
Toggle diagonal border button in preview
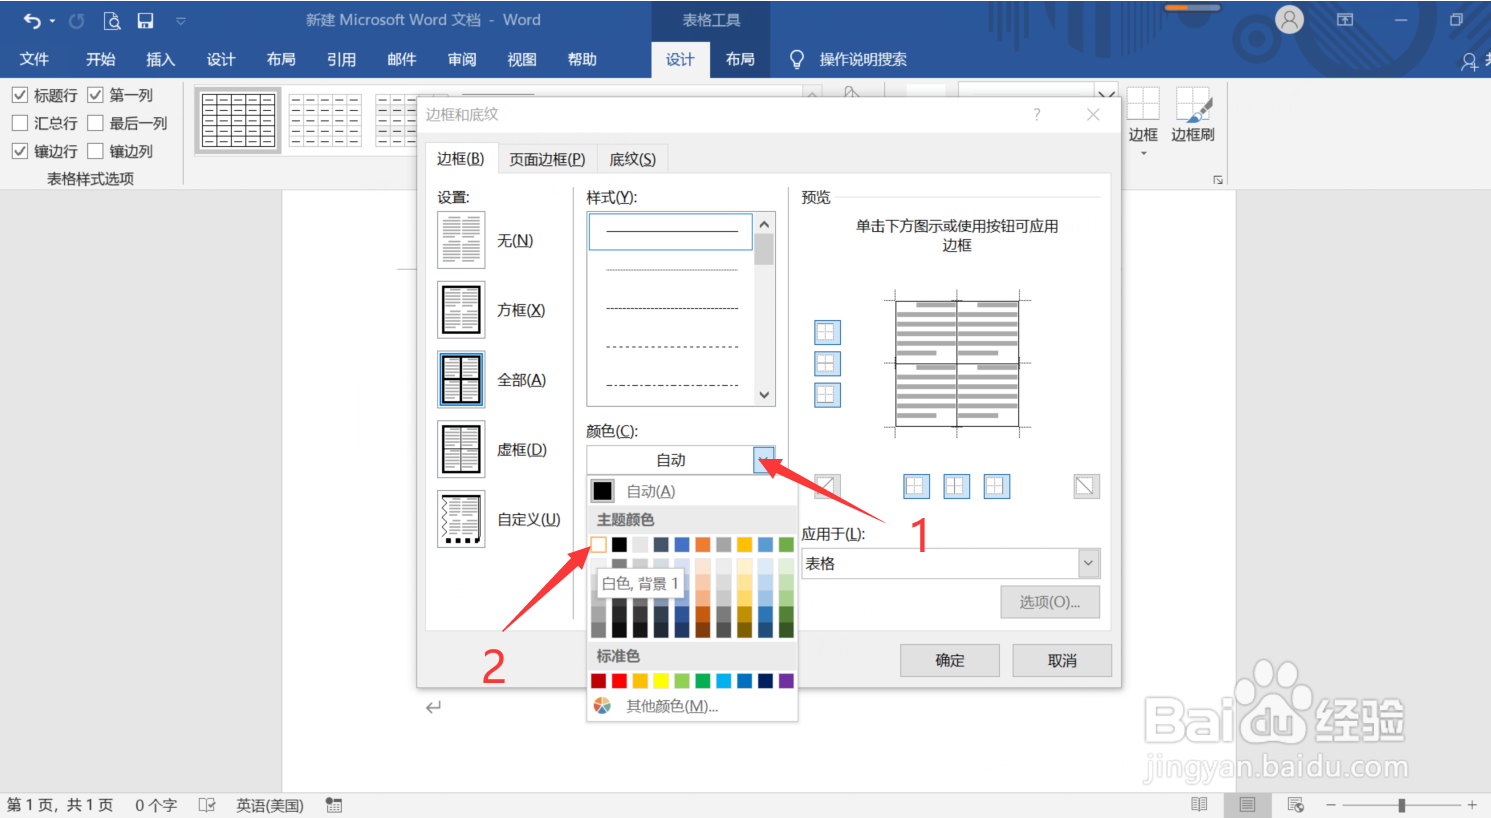pos(1086,486)
